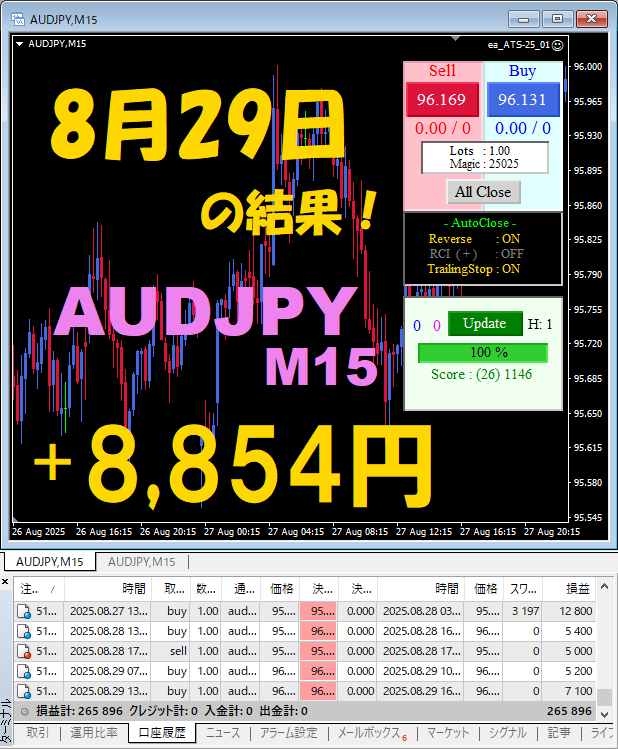Open the 取引 terminal tab
618x749 pixels.
click(38, 733)
